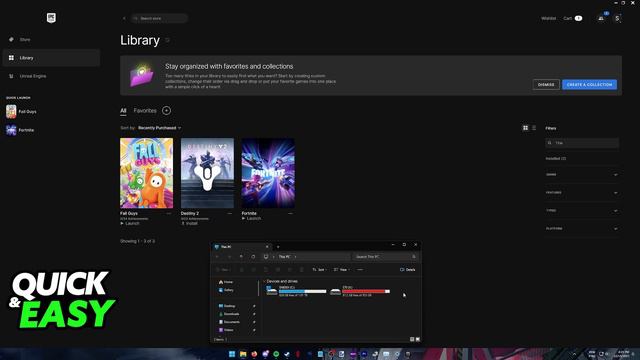
Task: Switch to the Favorites tab
Action: coord(145,111)
